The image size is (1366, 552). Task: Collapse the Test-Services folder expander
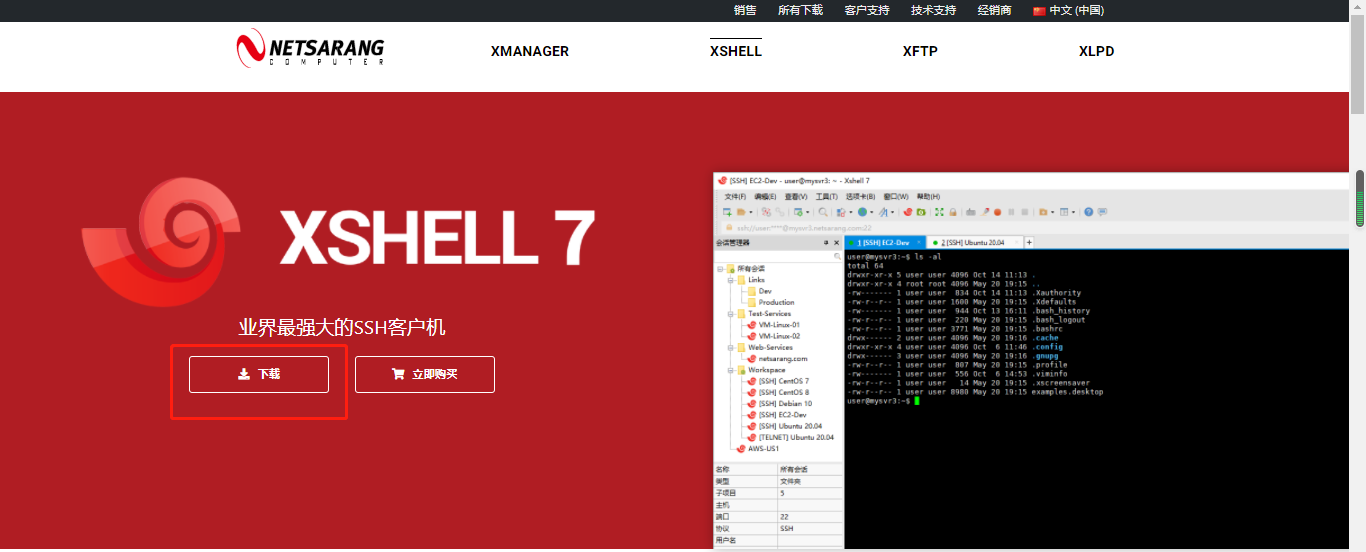732,314
